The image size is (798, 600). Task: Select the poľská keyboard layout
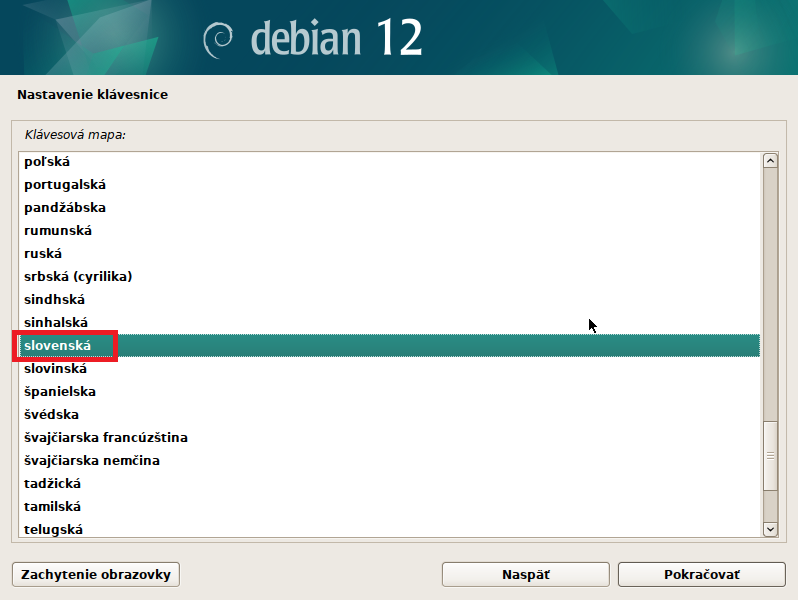[47, 162]
